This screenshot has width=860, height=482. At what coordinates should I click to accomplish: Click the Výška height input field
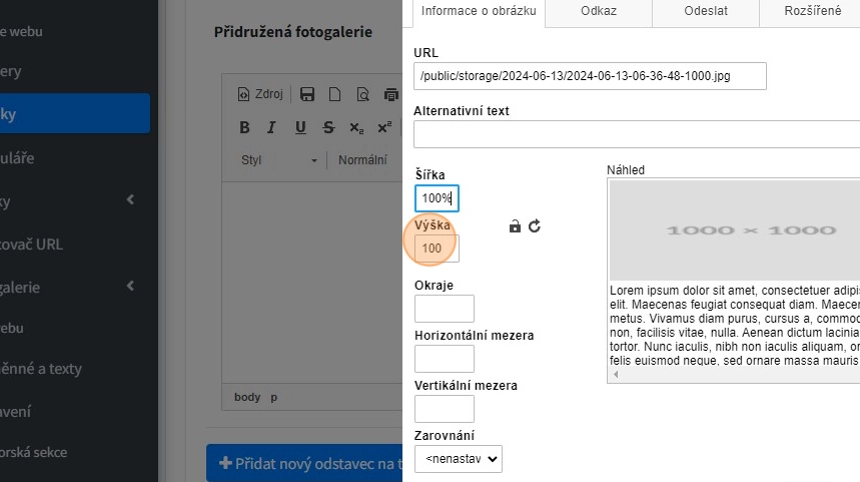coord(437,248)
